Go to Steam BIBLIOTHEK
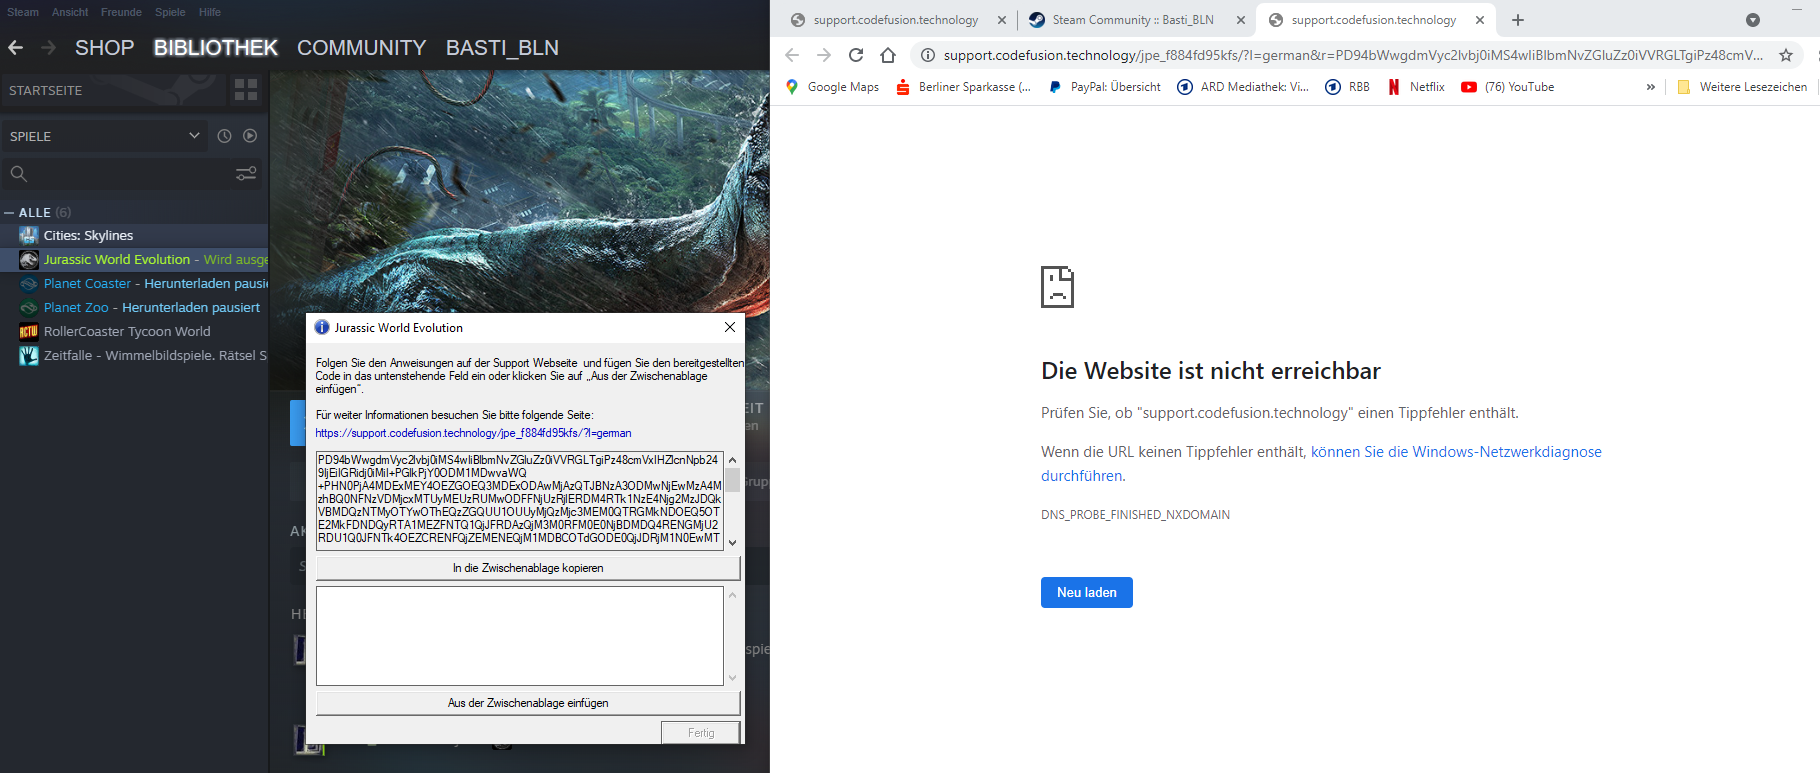Screen dimensions: 1820x773 click(x=215, y=48)
